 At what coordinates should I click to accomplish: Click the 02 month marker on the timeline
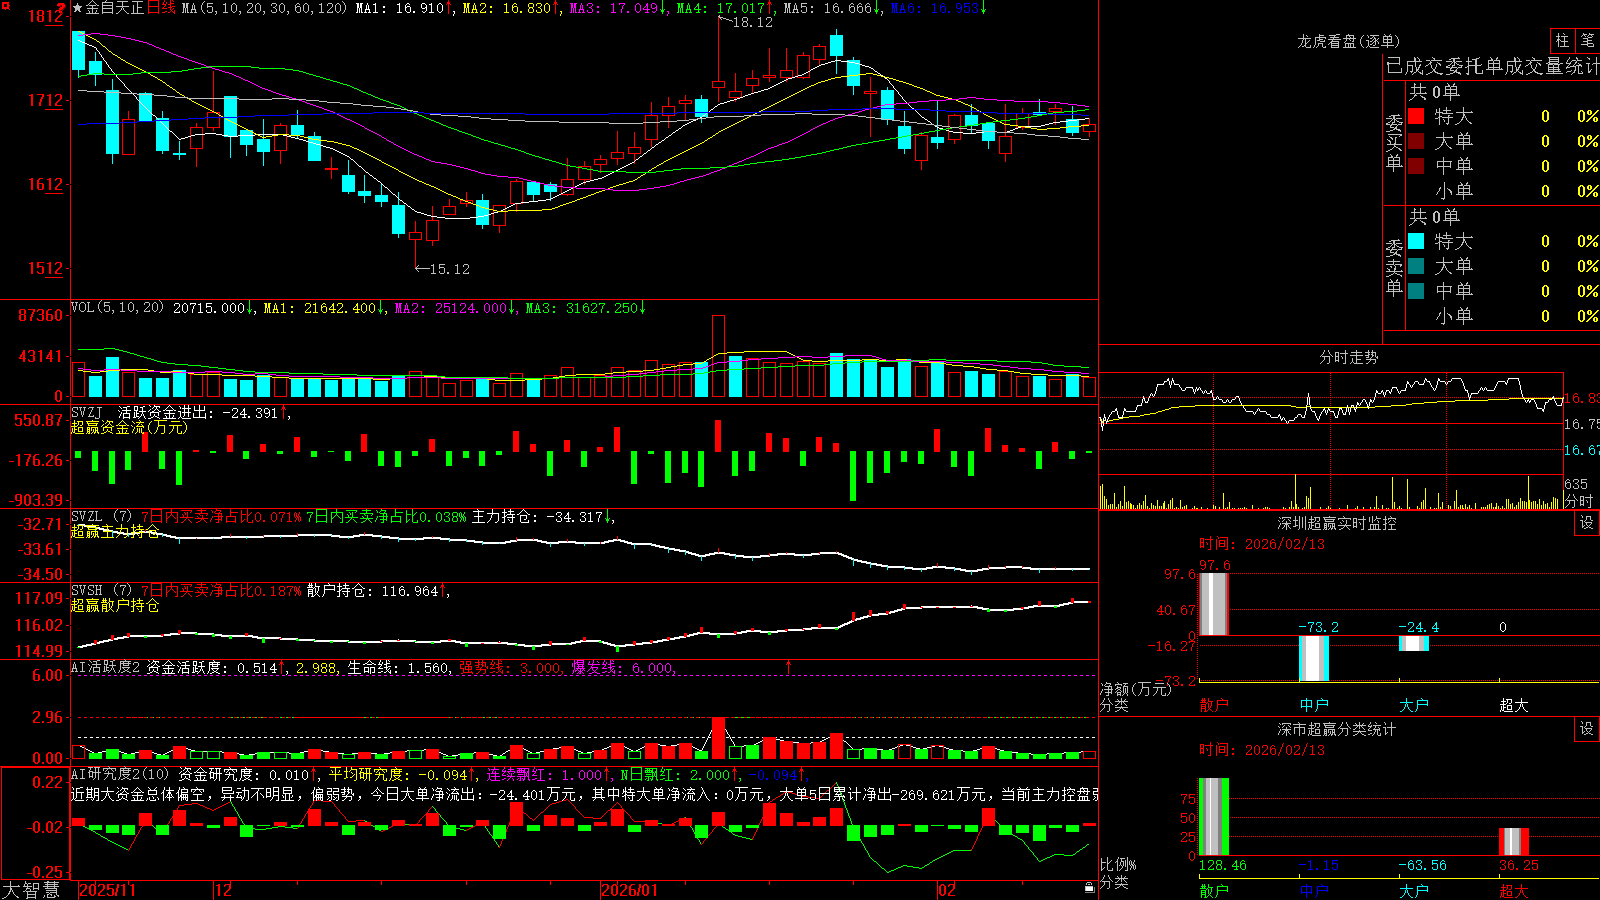click(x=947, y=890)
